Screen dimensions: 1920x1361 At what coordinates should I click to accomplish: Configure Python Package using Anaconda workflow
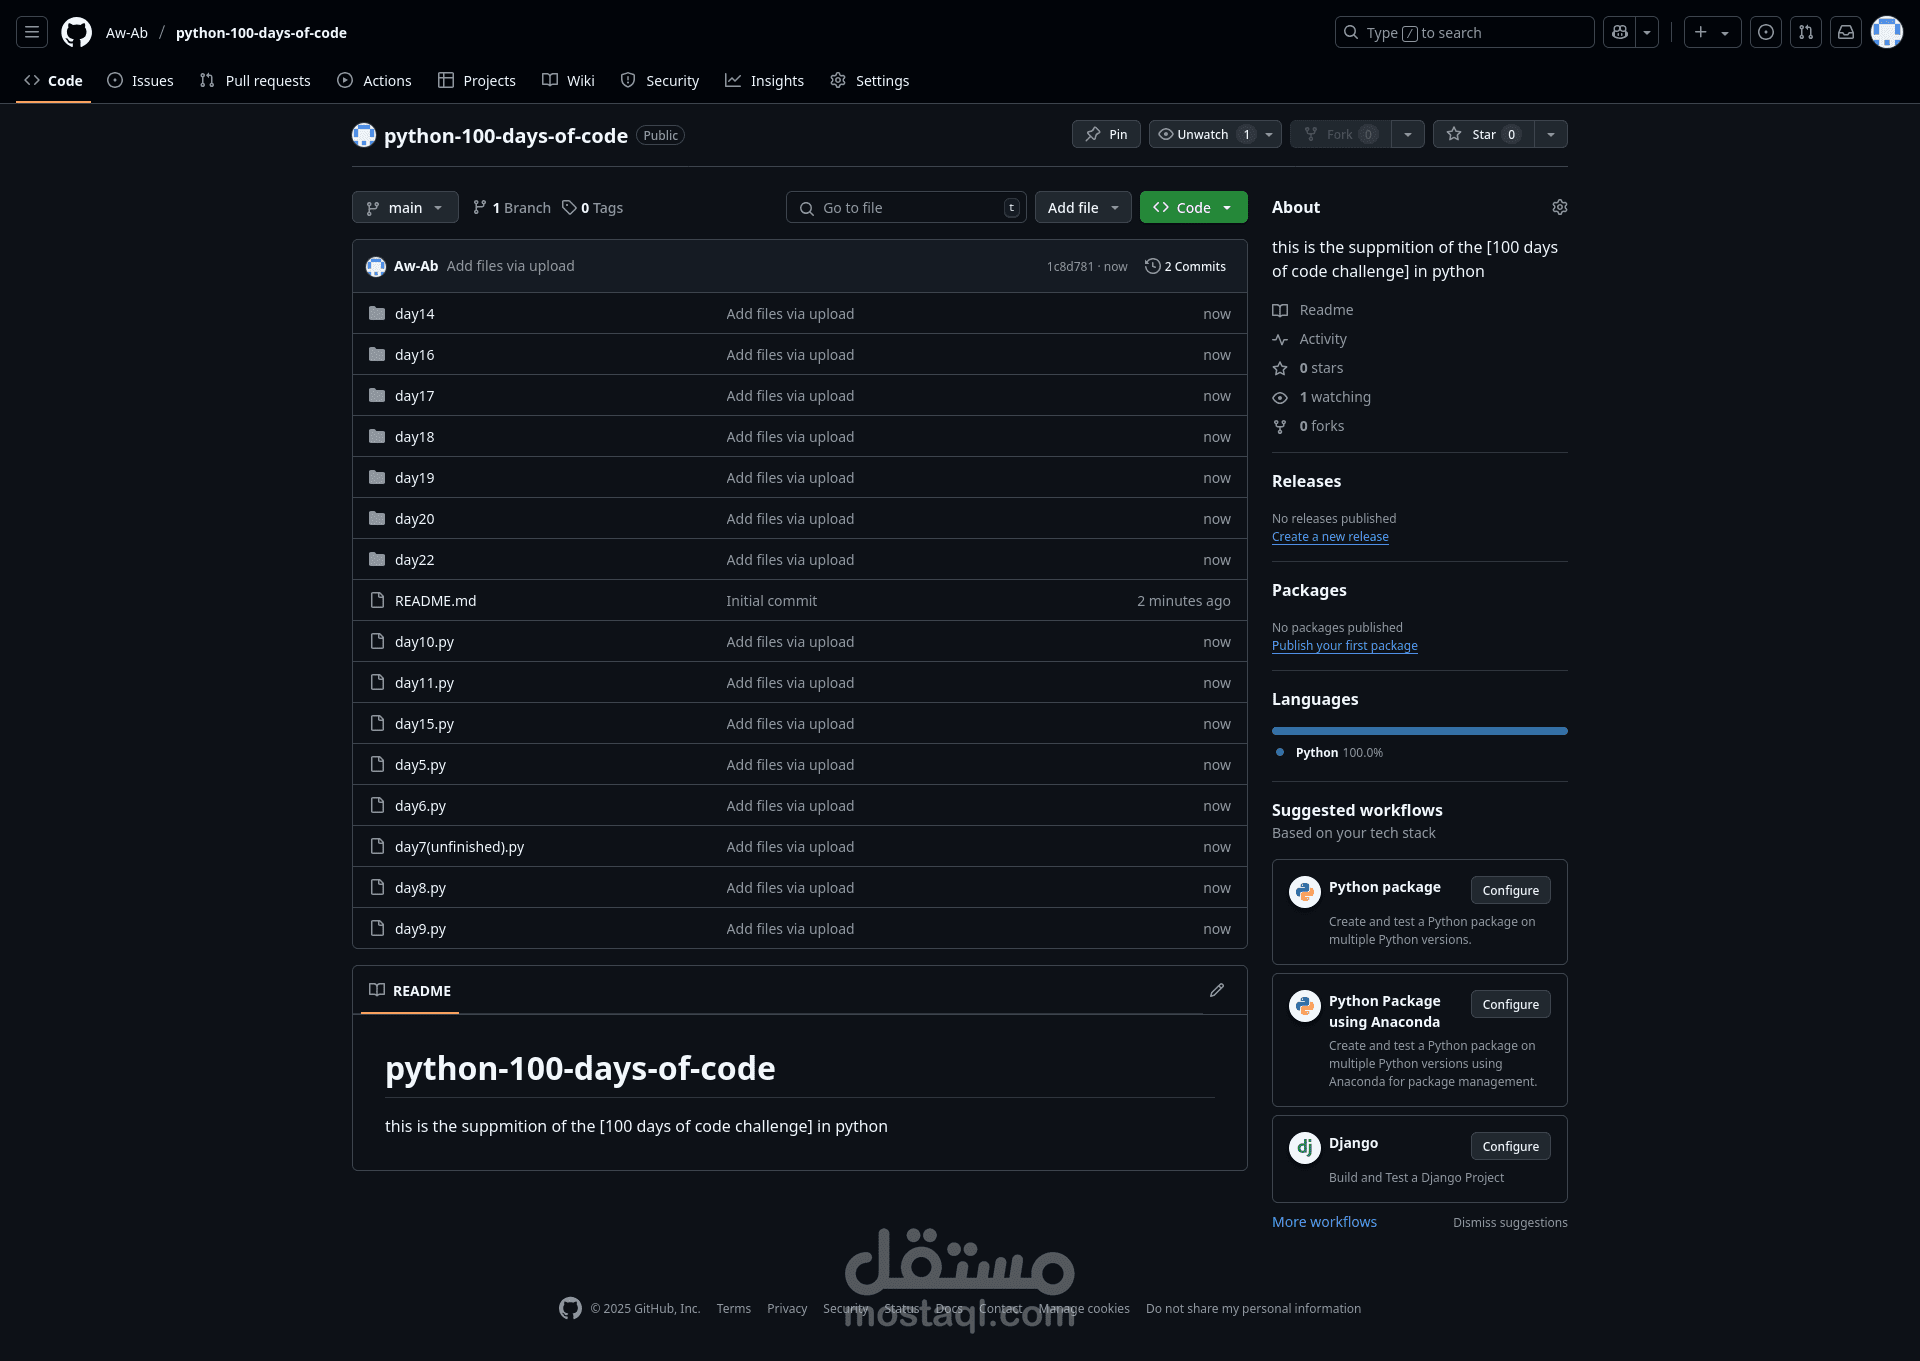pyautogui.click(x=1510, y=1004)
